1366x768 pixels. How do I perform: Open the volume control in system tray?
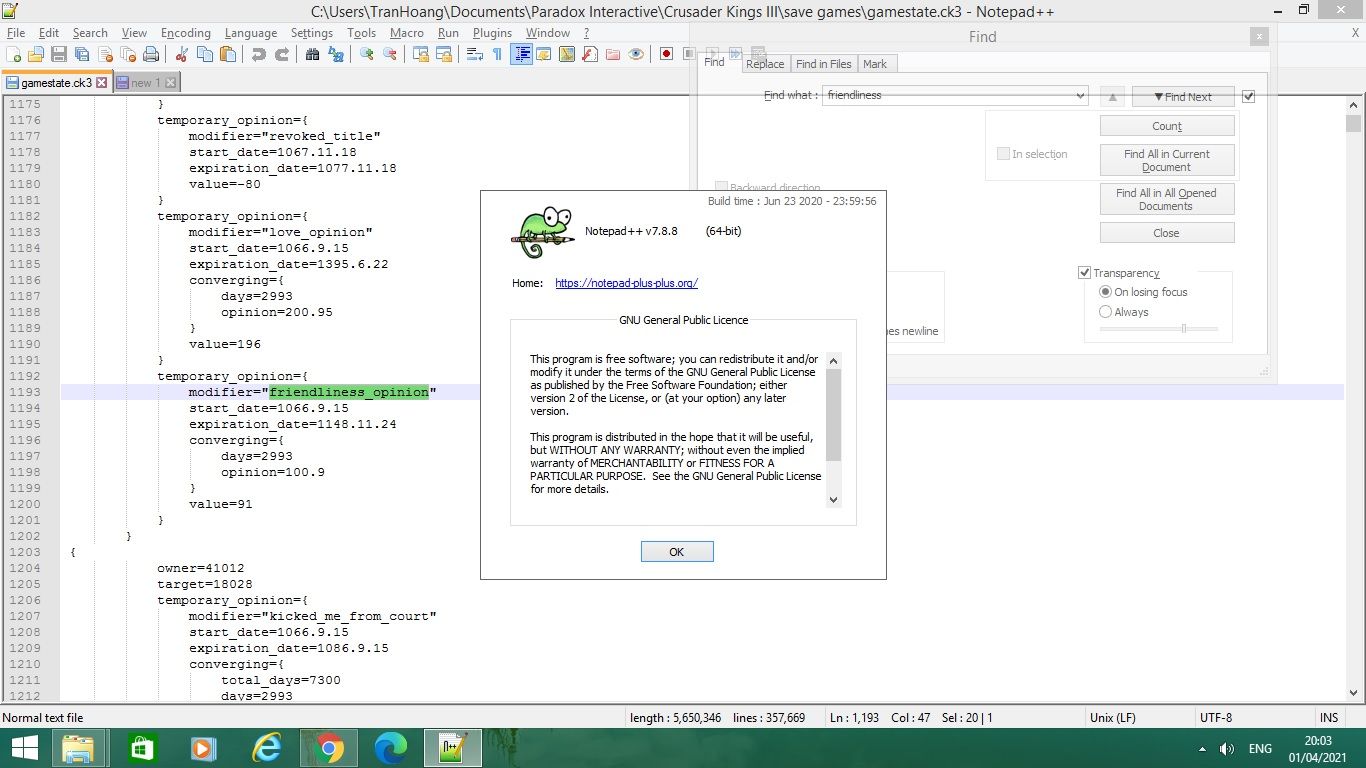1227,749
